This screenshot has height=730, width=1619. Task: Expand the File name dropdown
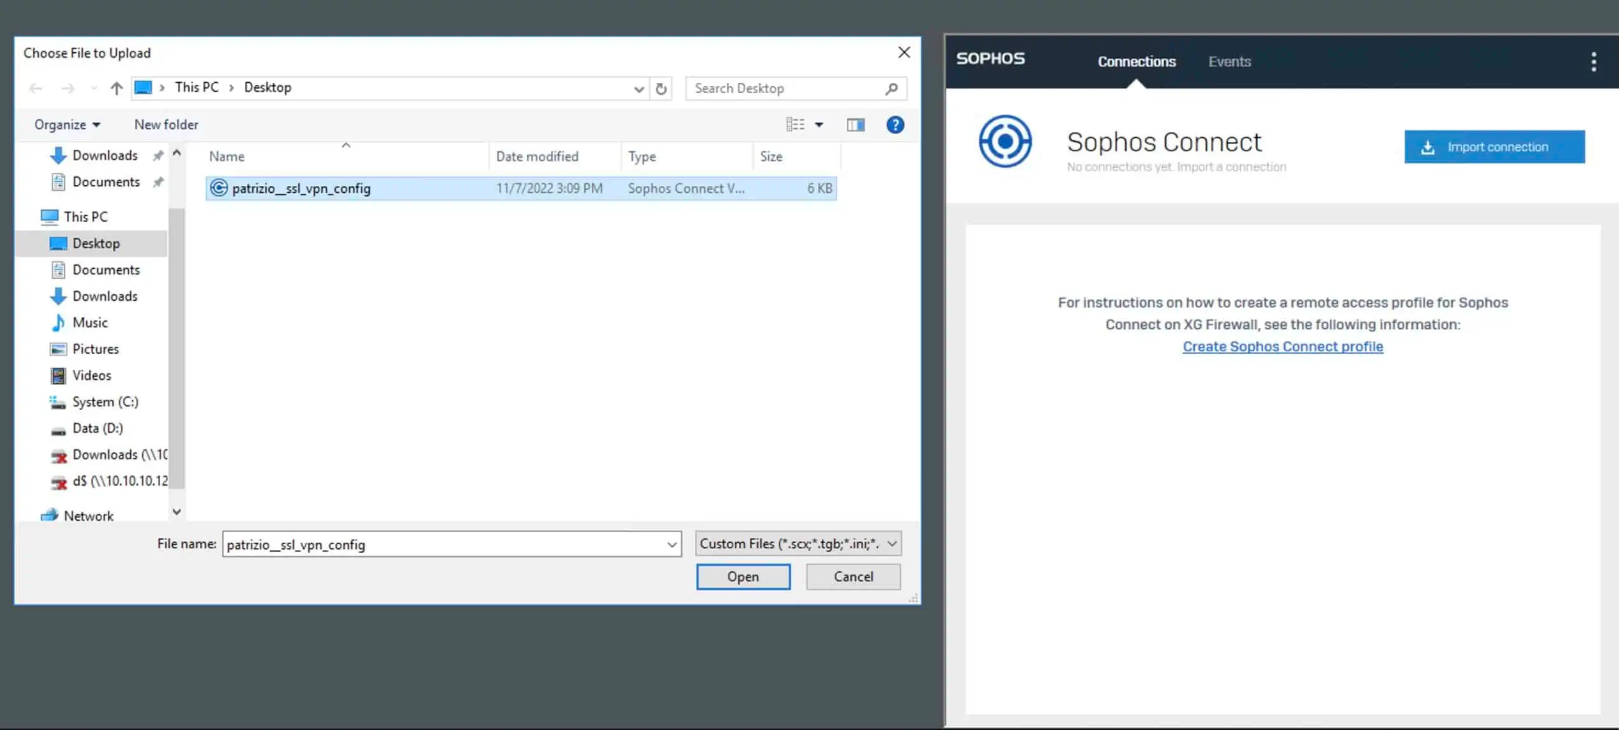pyautogui.click(x=671, y=544)
